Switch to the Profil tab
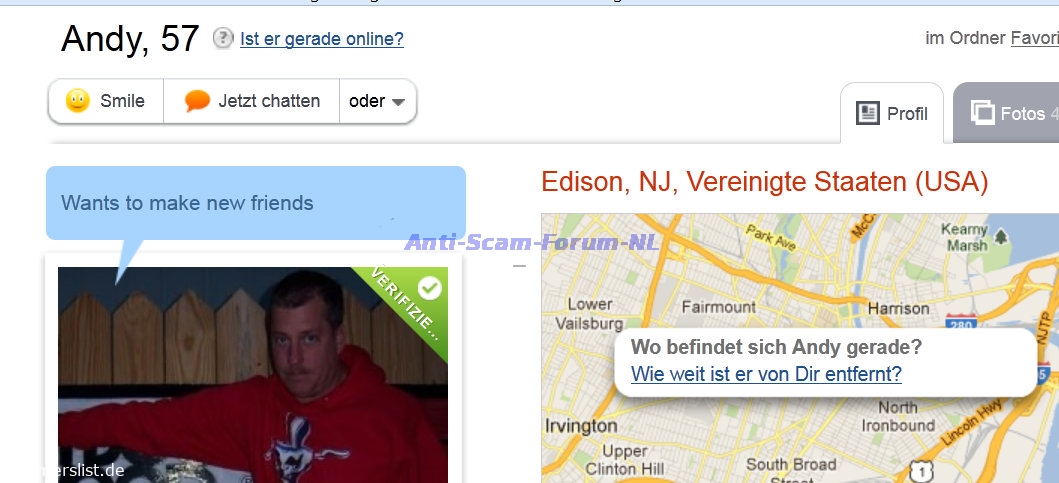Image resolution: width=1059 pixels, height=483 pixels. click(892, 113)
